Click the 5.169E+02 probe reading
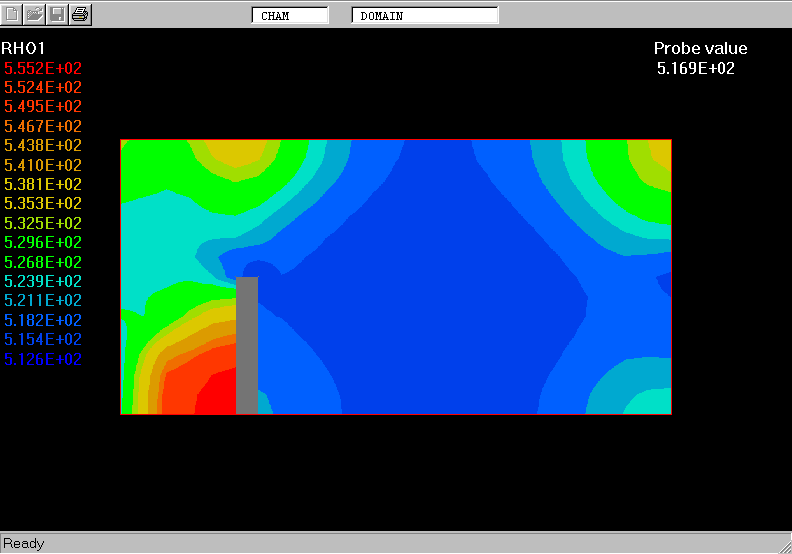Viewport: 792px width, 554px height. pyautogui.click(x=695, y=69)
